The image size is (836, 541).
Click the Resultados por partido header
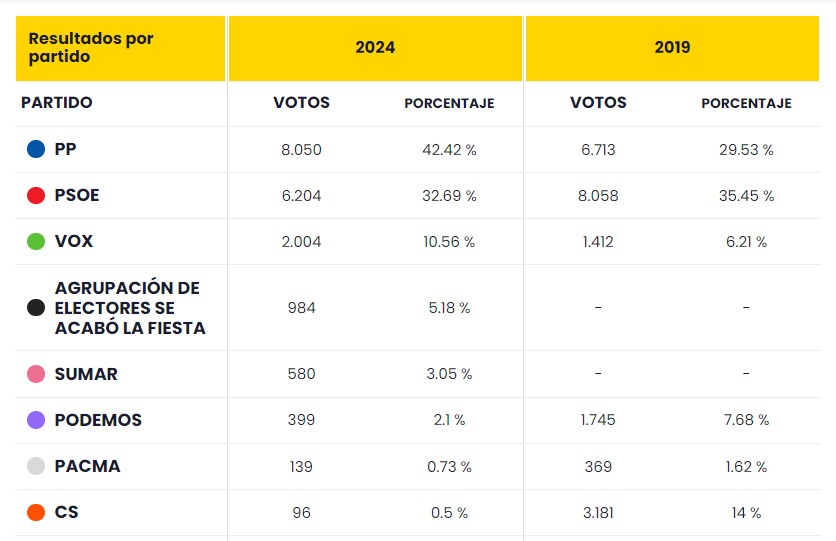(x=91, y=48)
